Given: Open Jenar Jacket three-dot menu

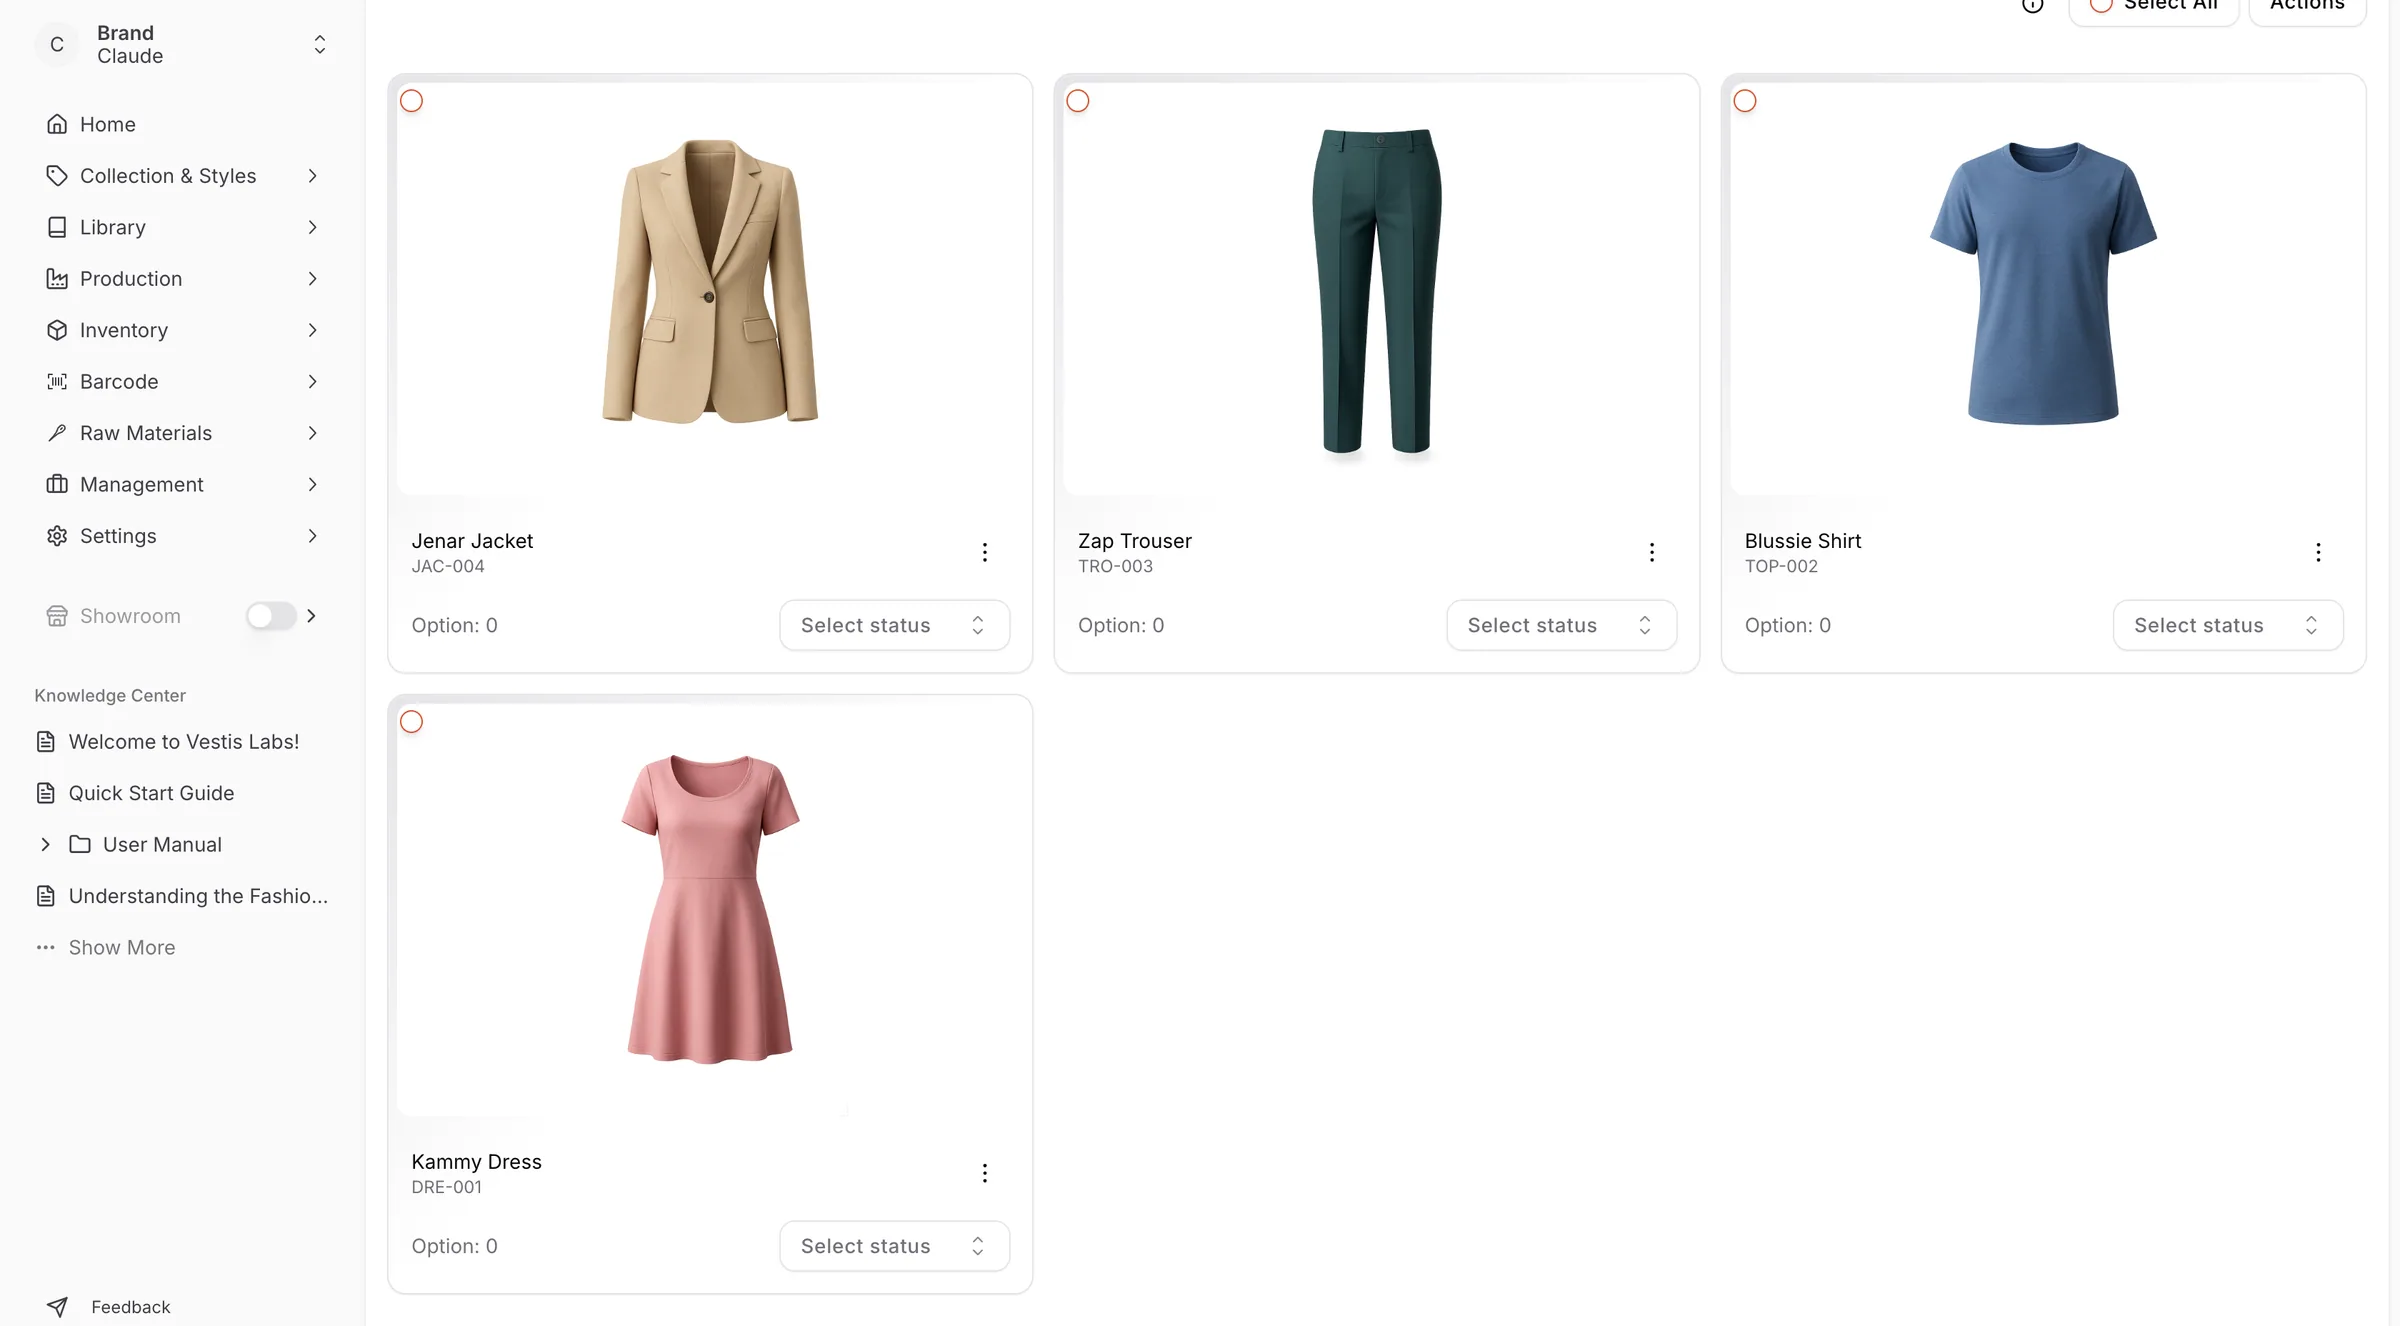Looking at the screenshot, I should 985,552.
